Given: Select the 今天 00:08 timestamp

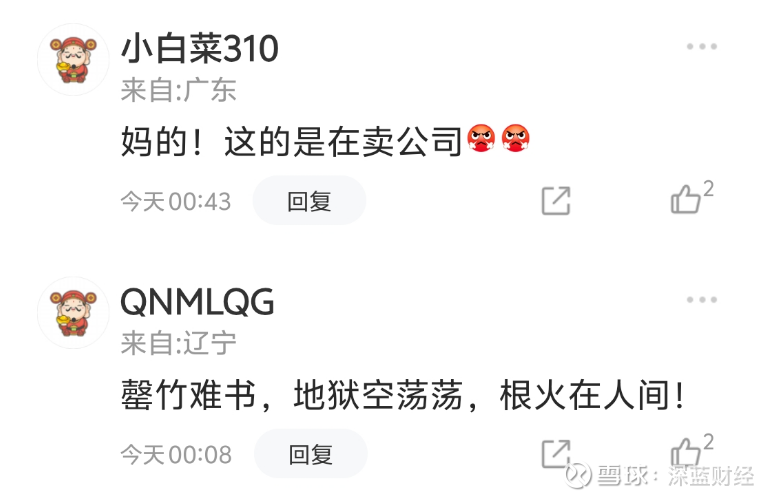Looking at the screenshot, I should [176, 455].
